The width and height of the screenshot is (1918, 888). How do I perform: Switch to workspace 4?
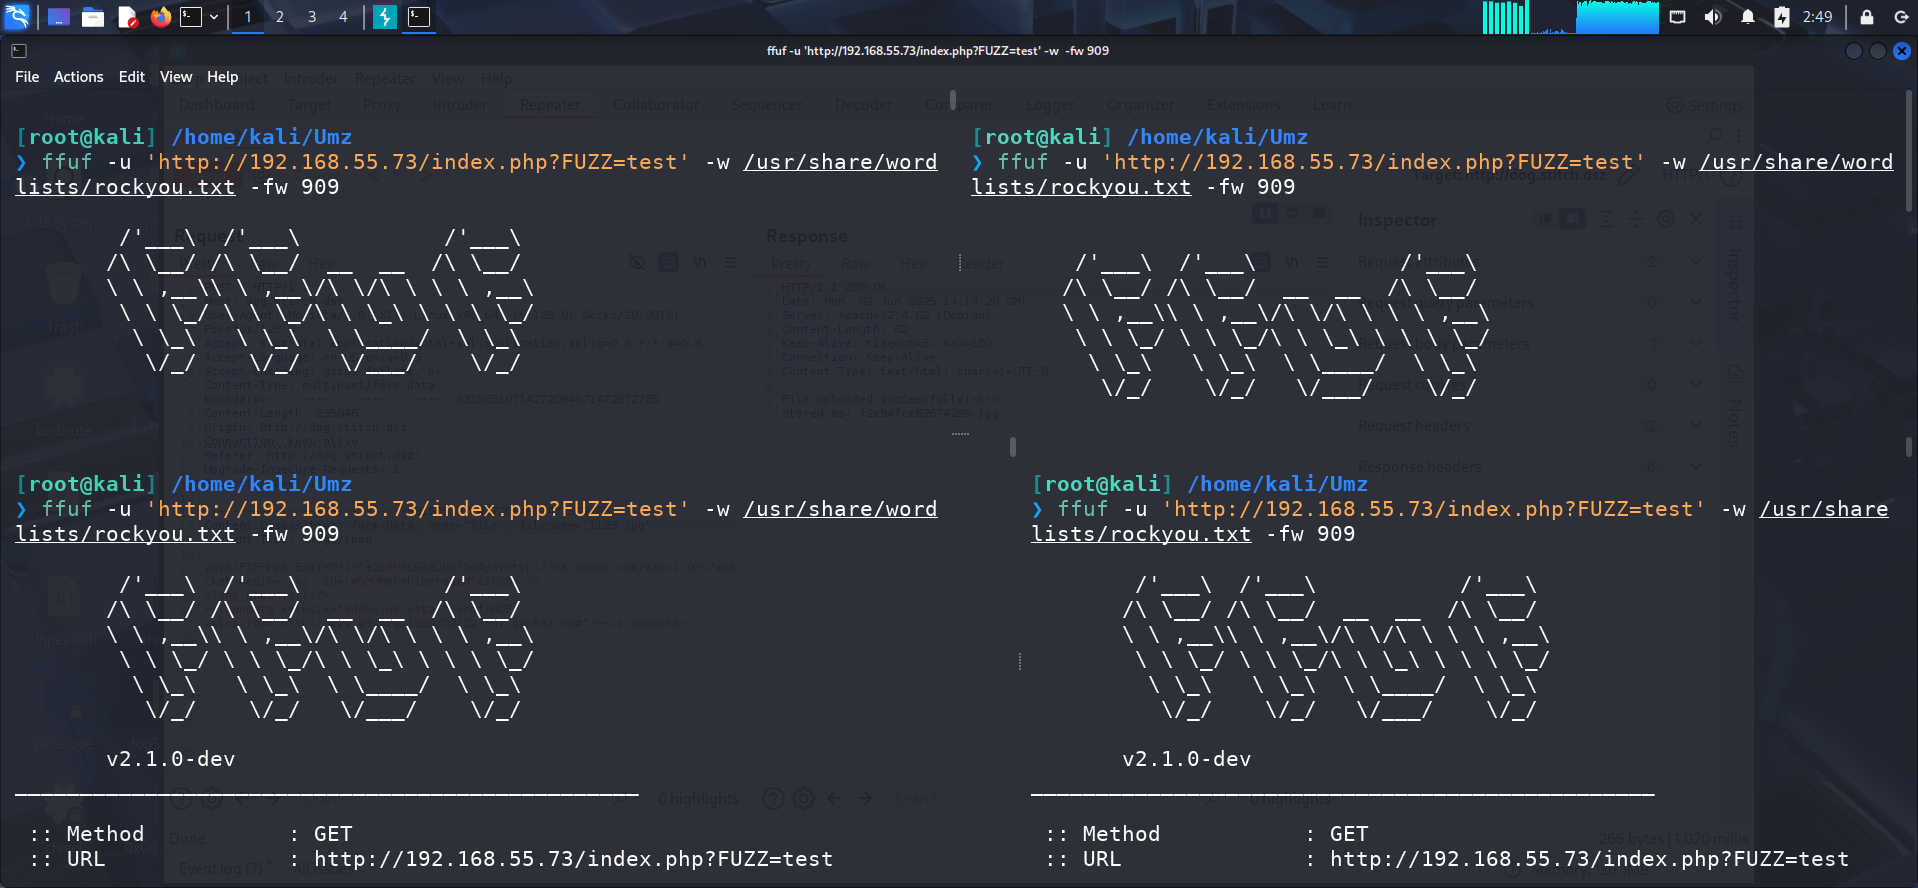tap(343, 17)
